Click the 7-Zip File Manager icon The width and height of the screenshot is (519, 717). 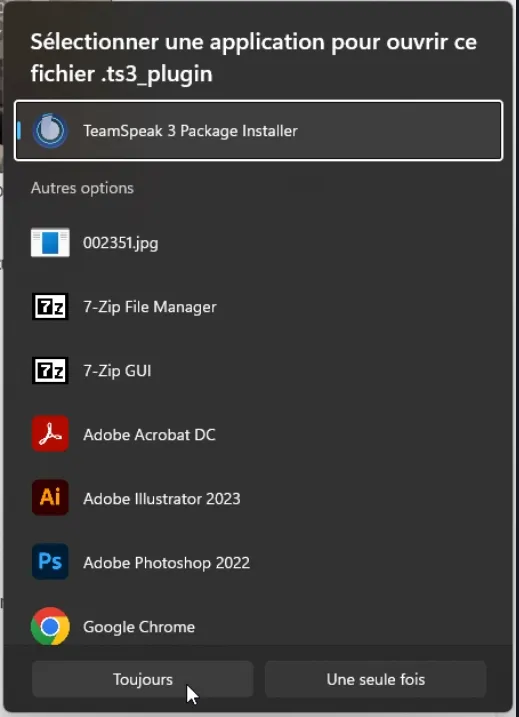(x=50, y=306)
